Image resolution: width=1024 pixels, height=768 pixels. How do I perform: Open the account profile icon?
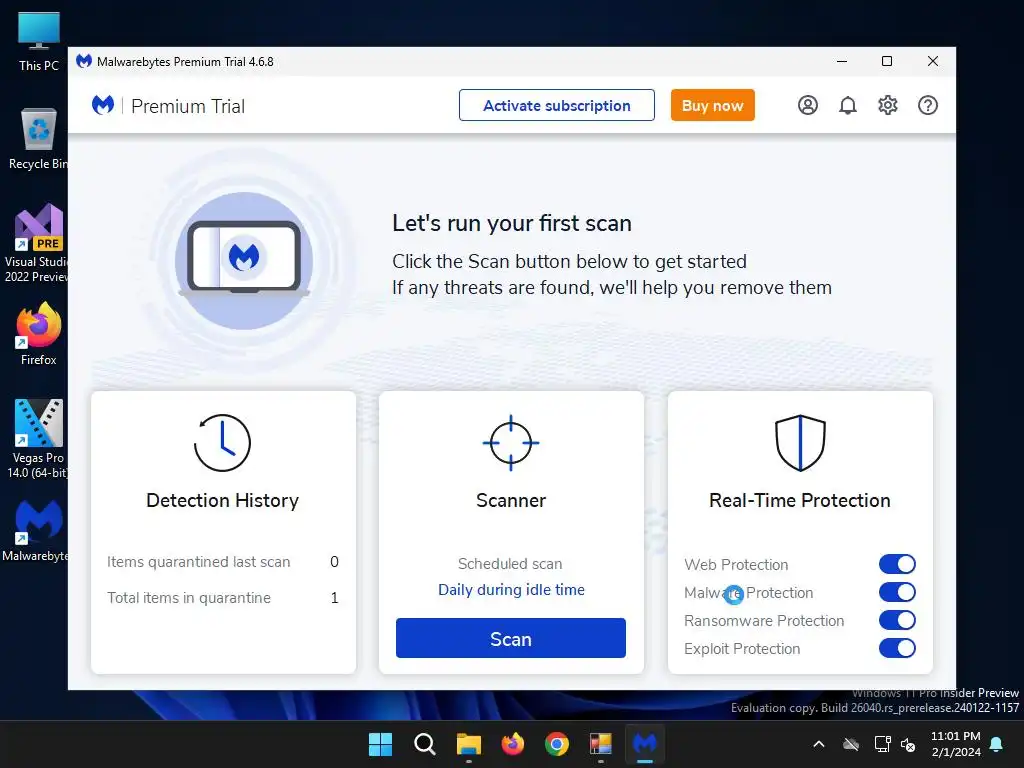(x=808, y=105)
